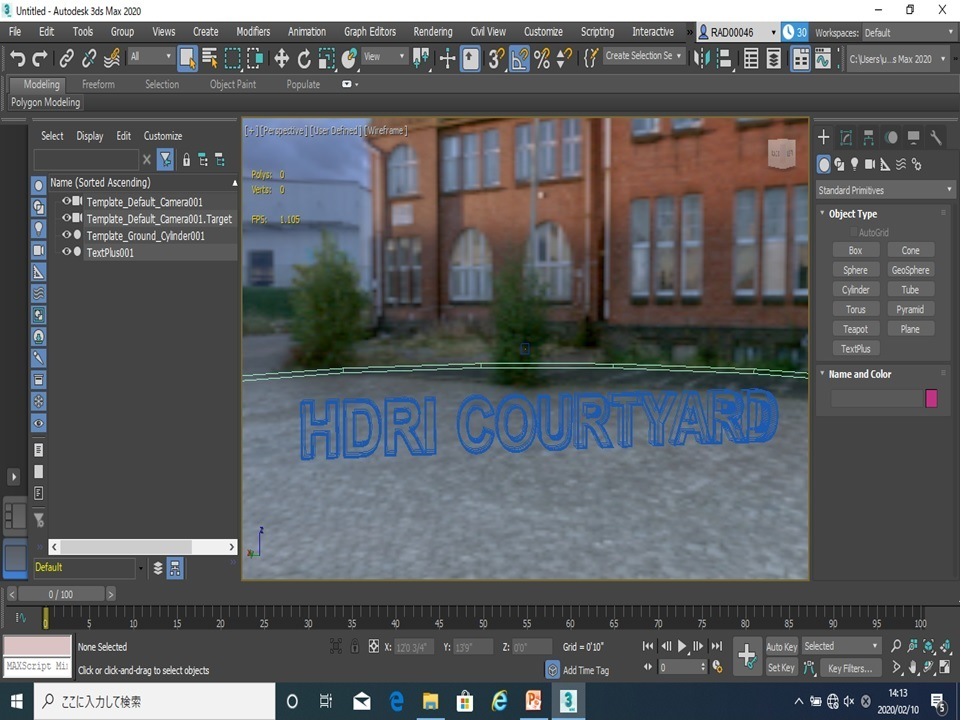The height and width of the screenshot is (720, 961).
Task: Click the Play Animation button
Action: [x=682, y=646]
